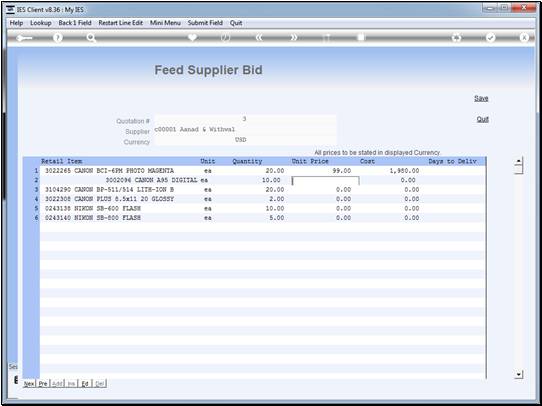This screenshot has width=542, height=406.
Task: Click the heart favorites icon
Action: pyautogui.click(x=192, y=38)
